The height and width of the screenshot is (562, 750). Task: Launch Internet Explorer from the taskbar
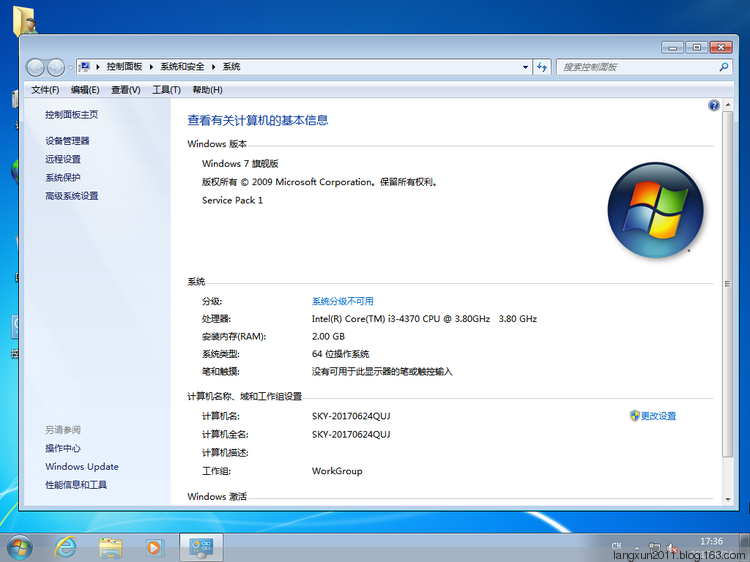click(x=66, y=547)
